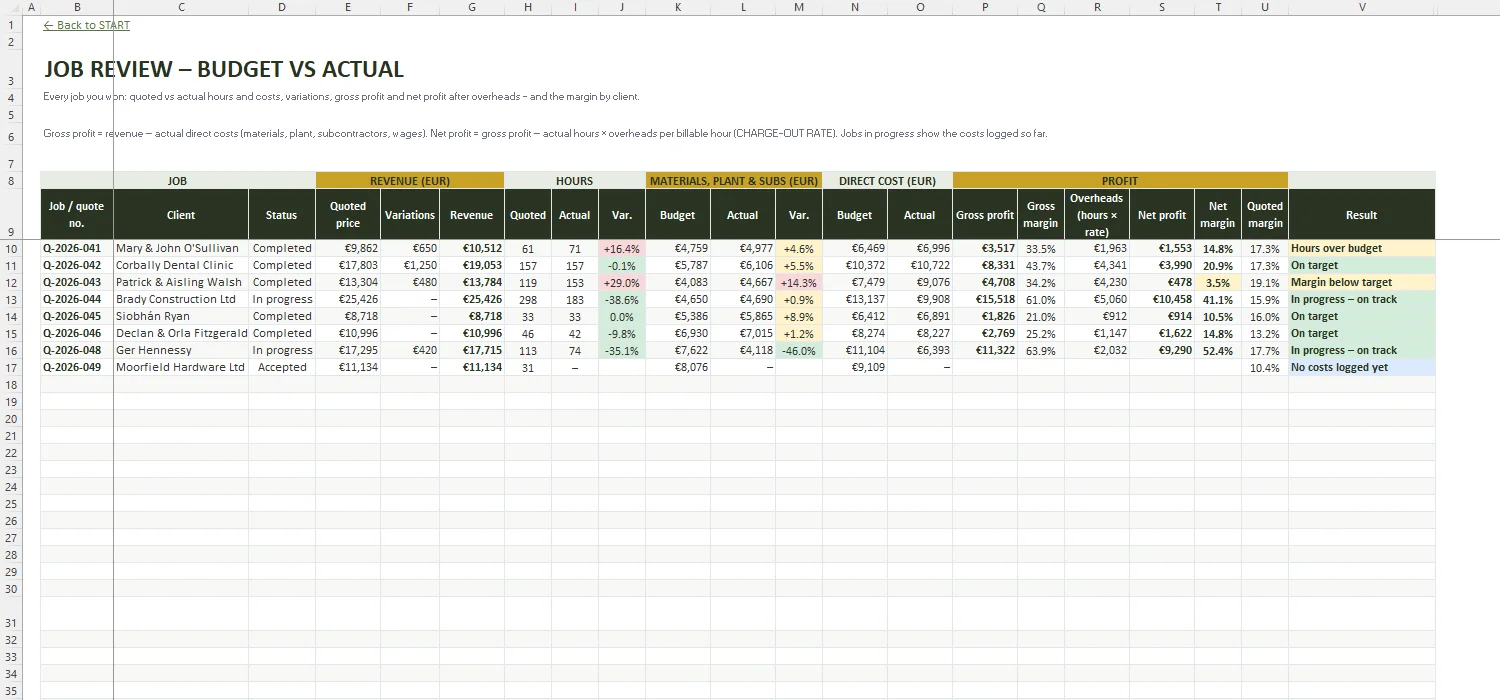Screen dimensions: 1500x700
Task: Click overheads value €5,060
Action: coord(1097,299)
